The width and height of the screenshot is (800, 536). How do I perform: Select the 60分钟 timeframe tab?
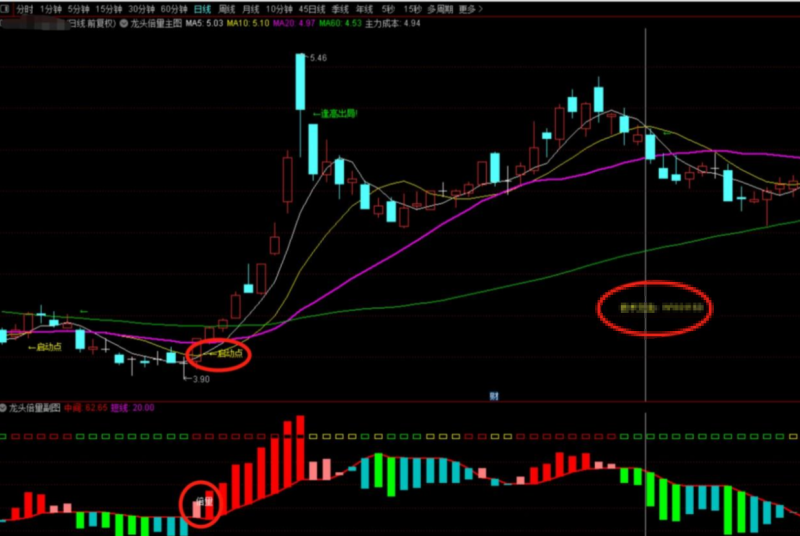(174, 7)
